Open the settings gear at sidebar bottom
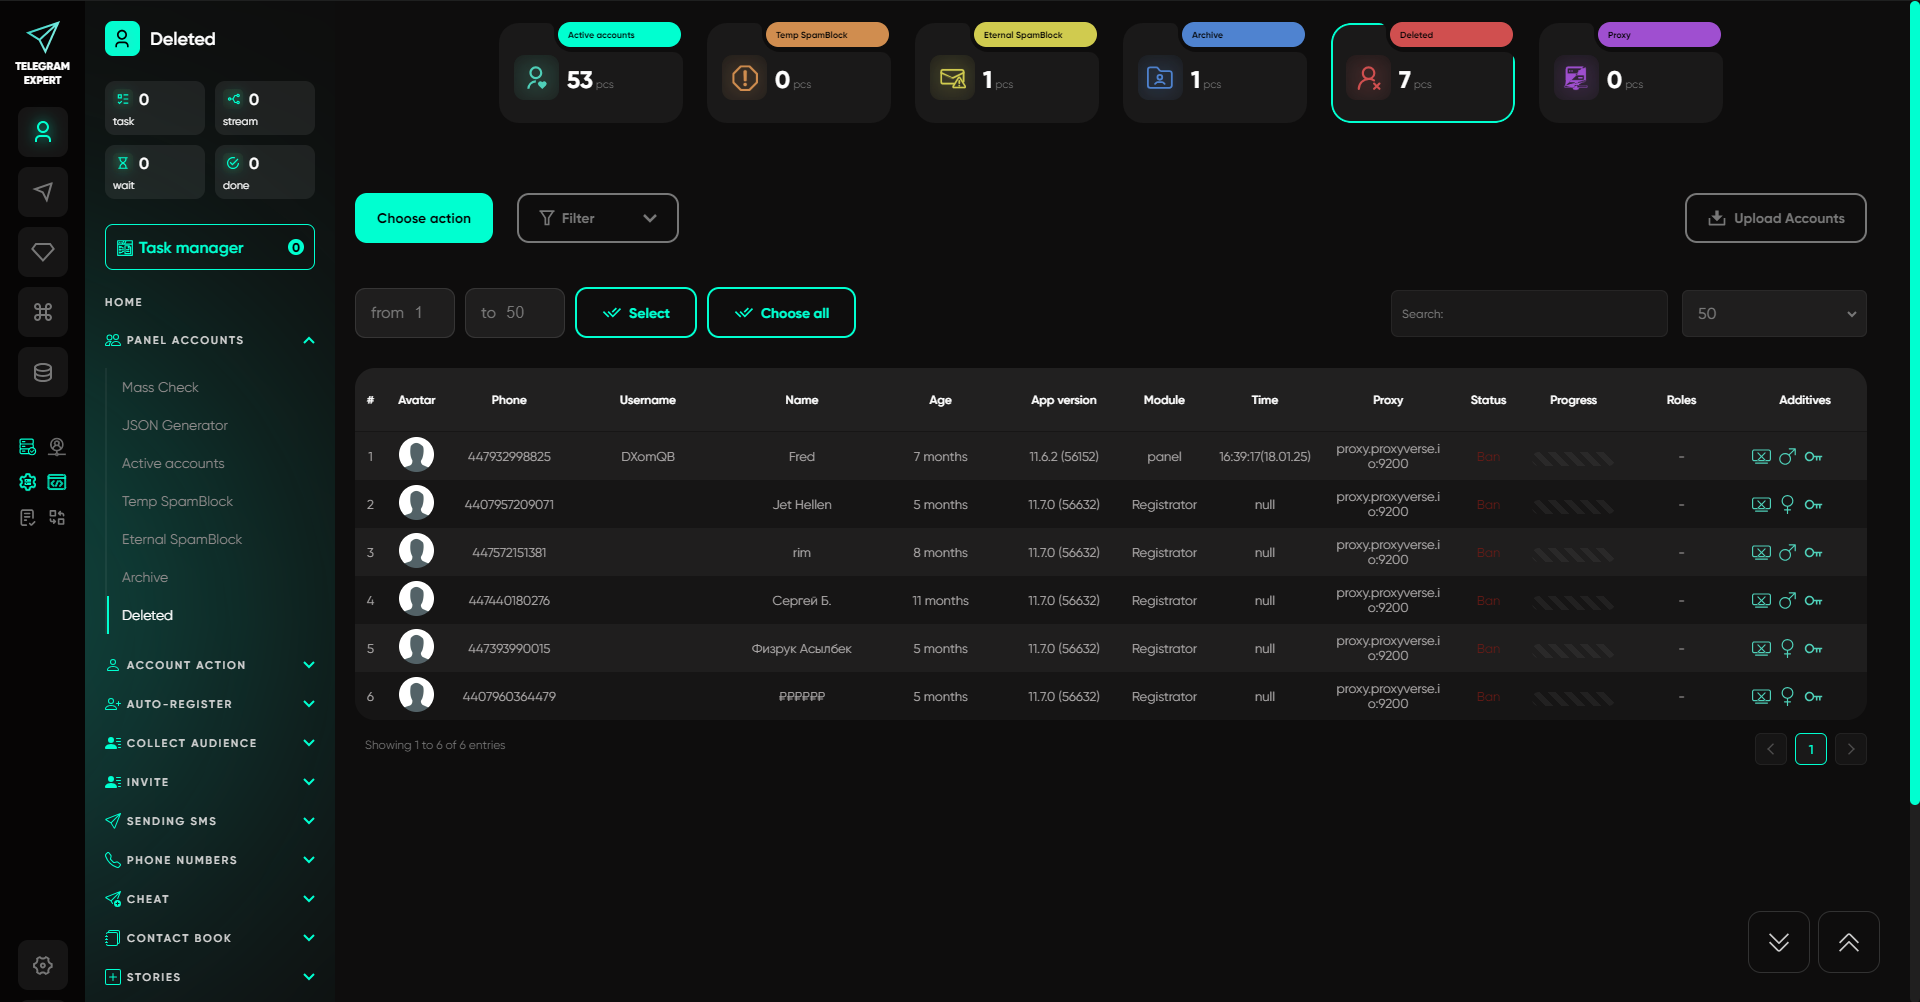The height and width of the screenshot is (1002, 1920). [x=43, y=965]
